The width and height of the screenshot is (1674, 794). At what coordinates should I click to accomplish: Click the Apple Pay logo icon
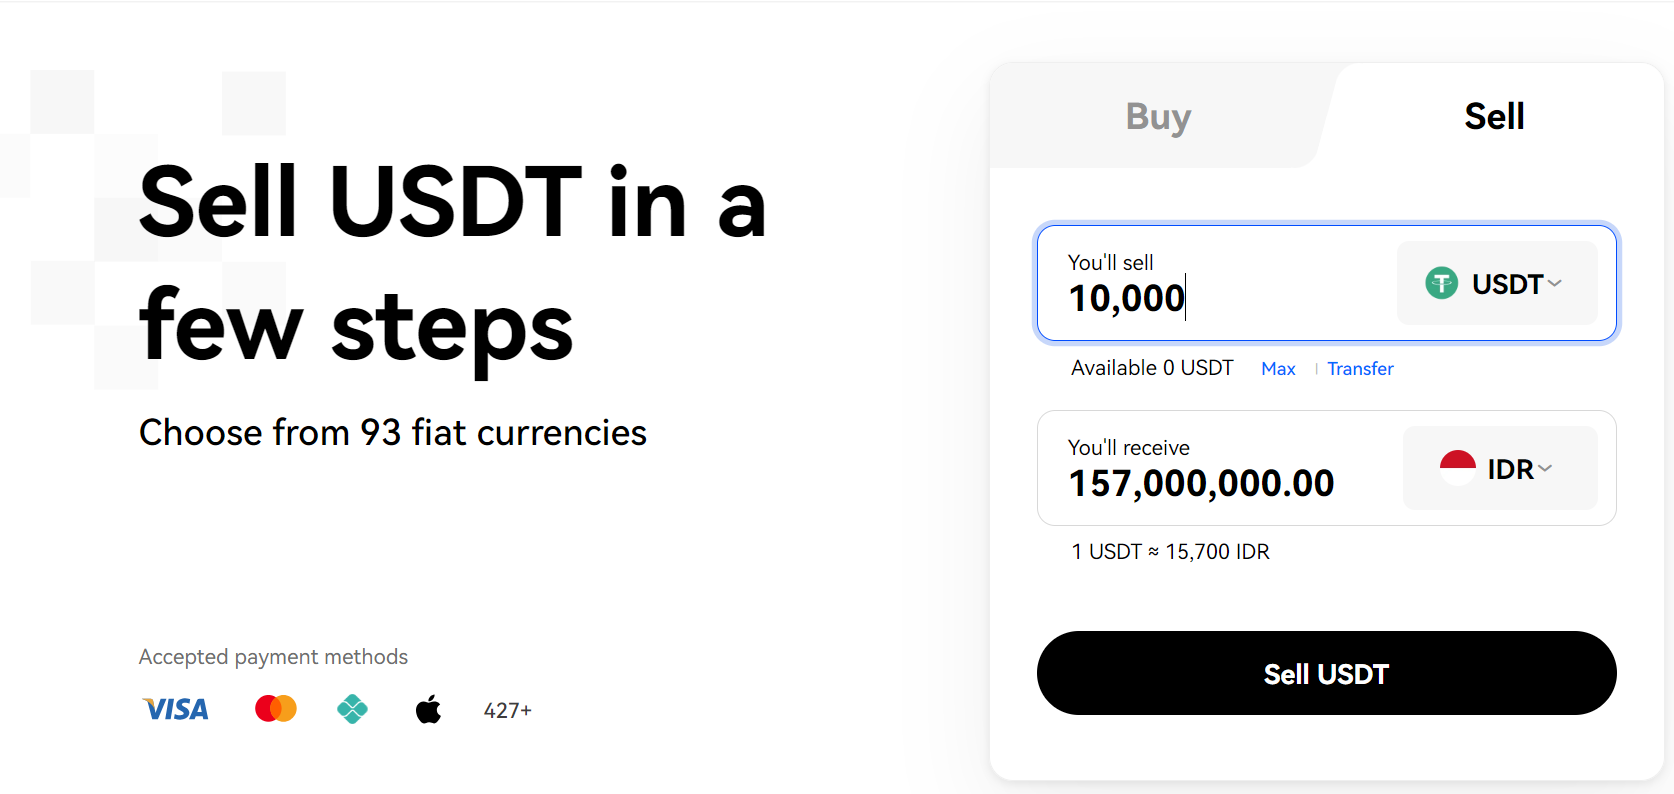[x=428, y=710]
